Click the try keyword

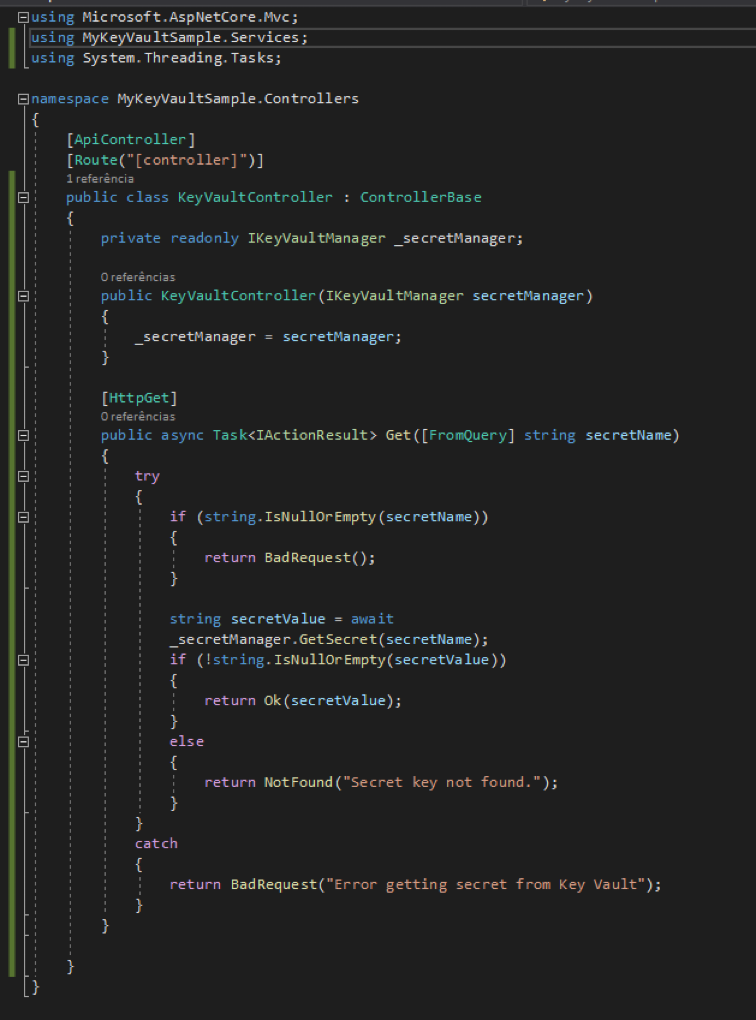pos(147,476)
